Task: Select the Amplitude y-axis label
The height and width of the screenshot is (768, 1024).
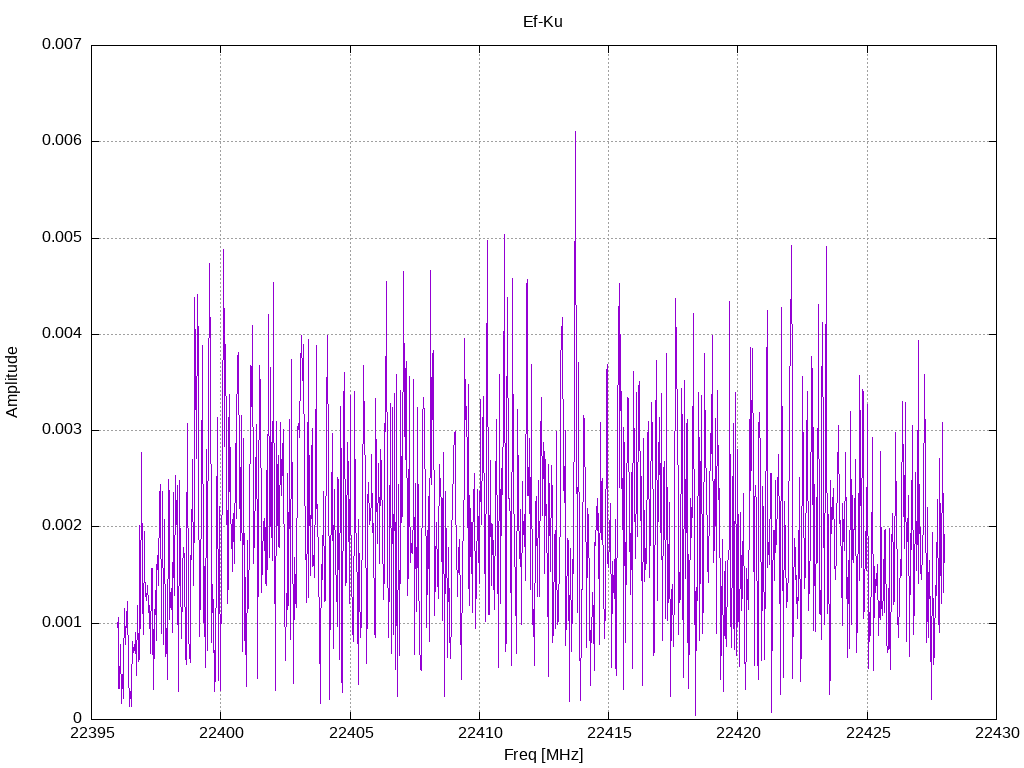Action: click(x=12, y=382)
